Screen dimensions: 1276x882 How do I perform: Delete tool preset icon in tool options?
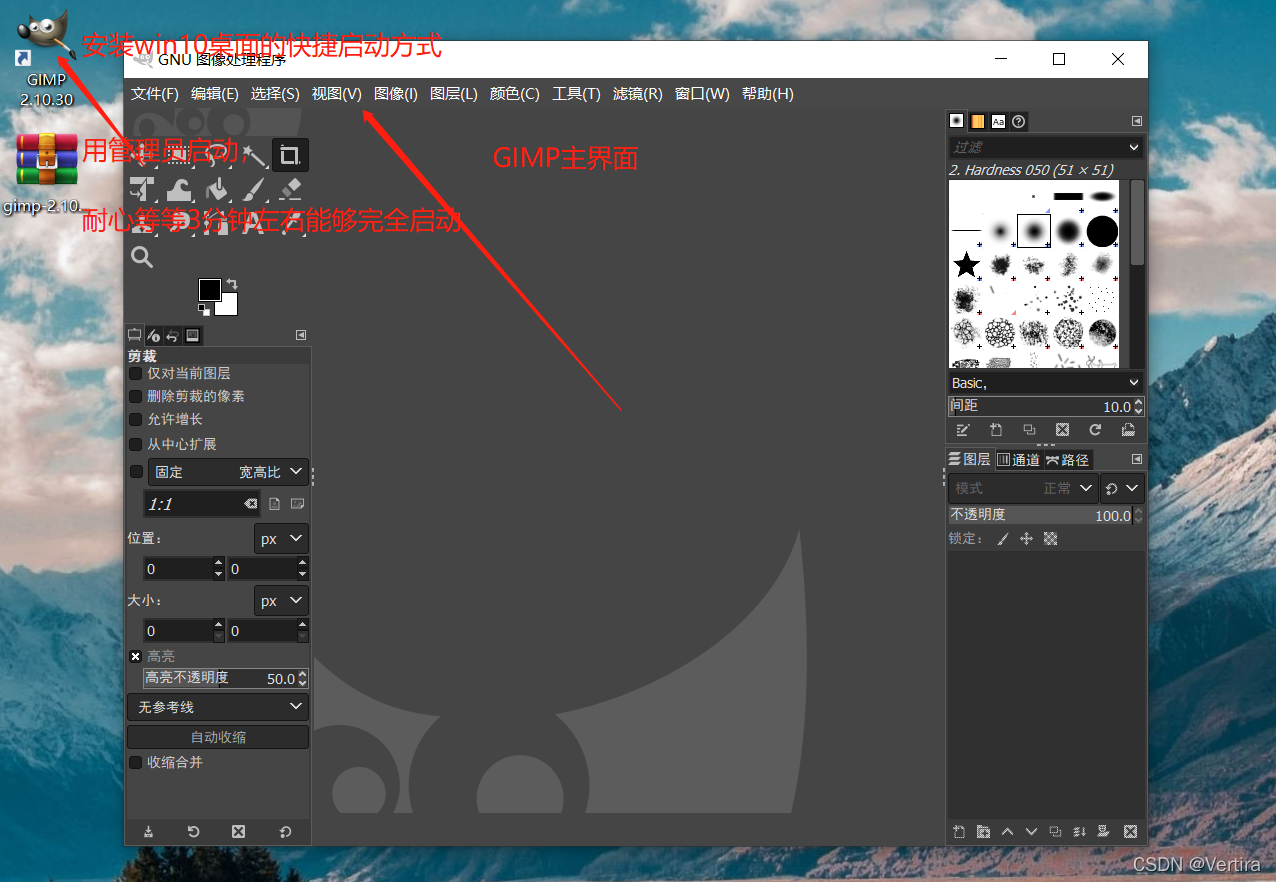238,831
